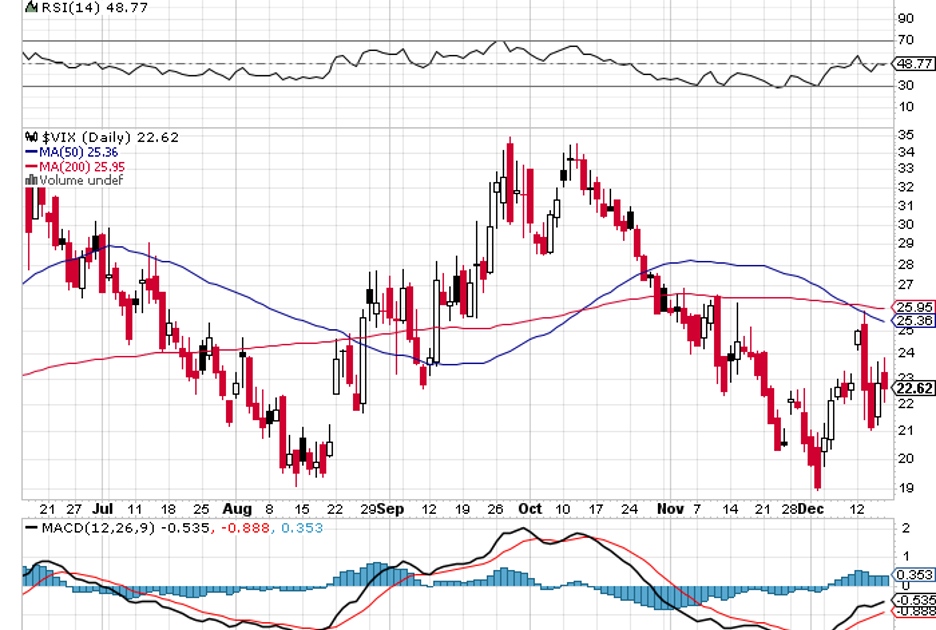
Task: Click the Oct label on the date axis
Action: (x=529, y=508)
